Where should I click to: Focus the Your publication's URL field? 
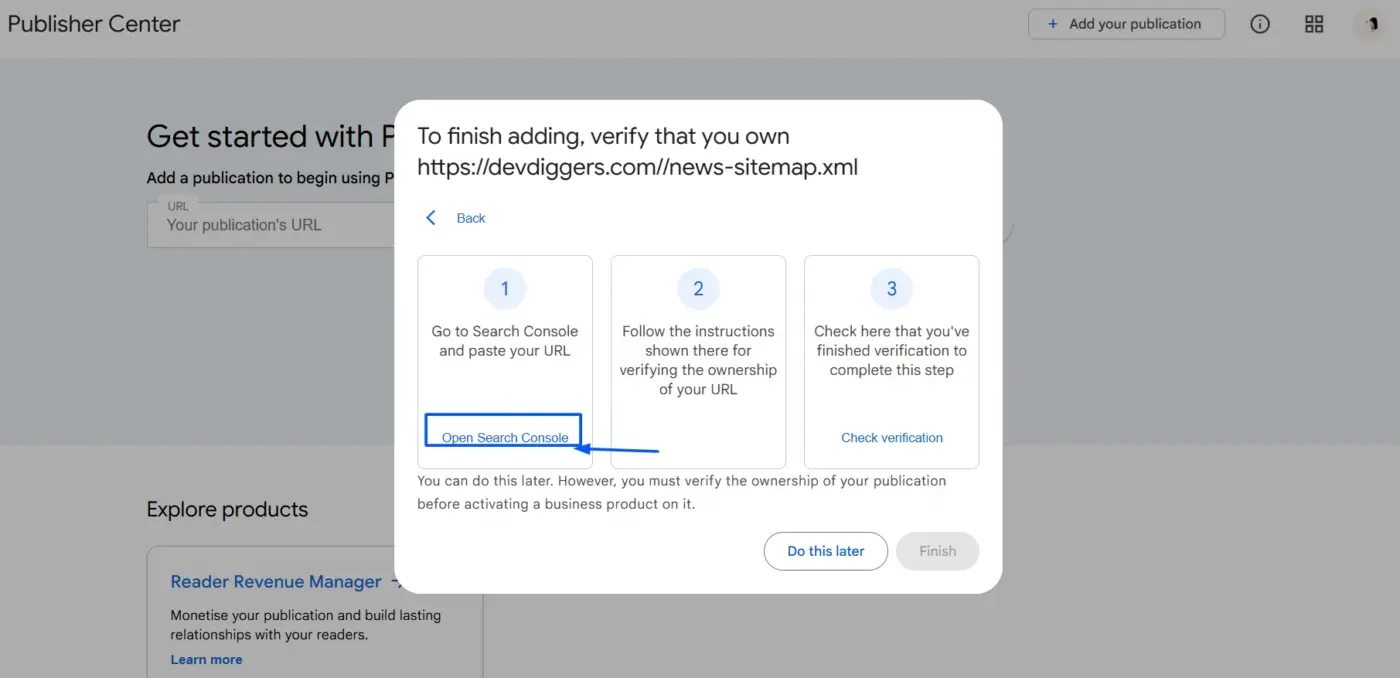[x=272, y=224]
